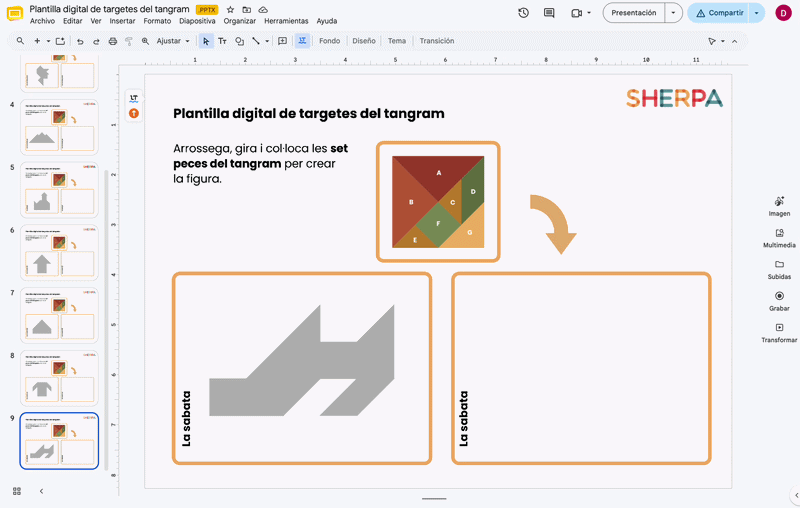Click the Compartir button
The width and height of the screenshot is (800, 508).
click(x=719, y=13)
